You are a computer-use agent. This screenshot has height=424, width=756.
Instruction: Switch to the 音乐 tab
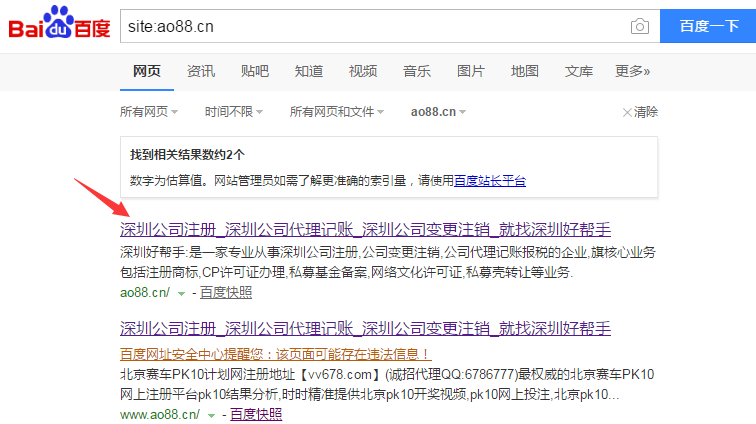[417, 71]
